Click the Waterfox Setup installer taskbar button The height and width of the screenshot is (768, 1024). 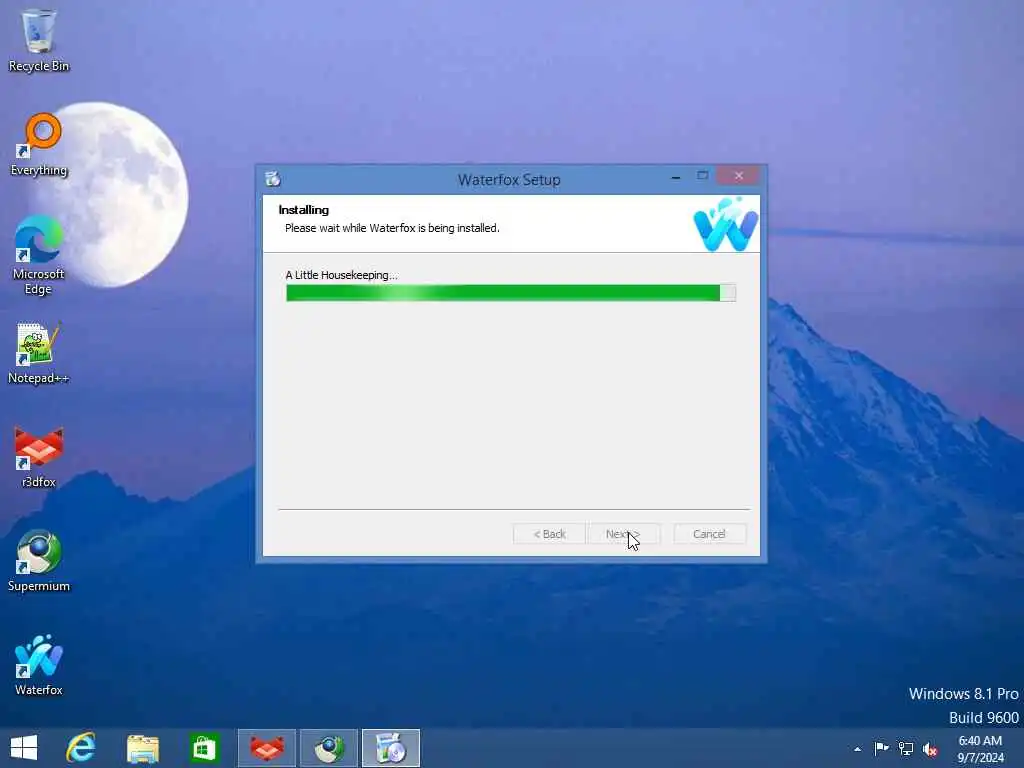[x=391, y=748]
